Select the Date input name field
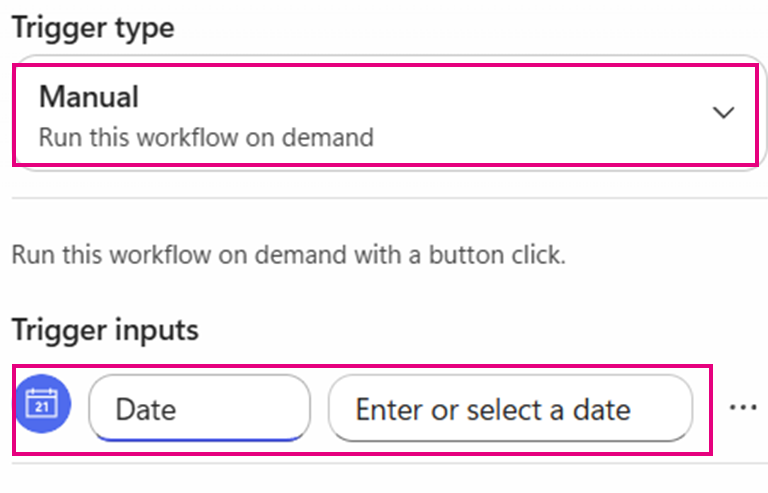Screen dimensions: 768x493 pos(199,408)
